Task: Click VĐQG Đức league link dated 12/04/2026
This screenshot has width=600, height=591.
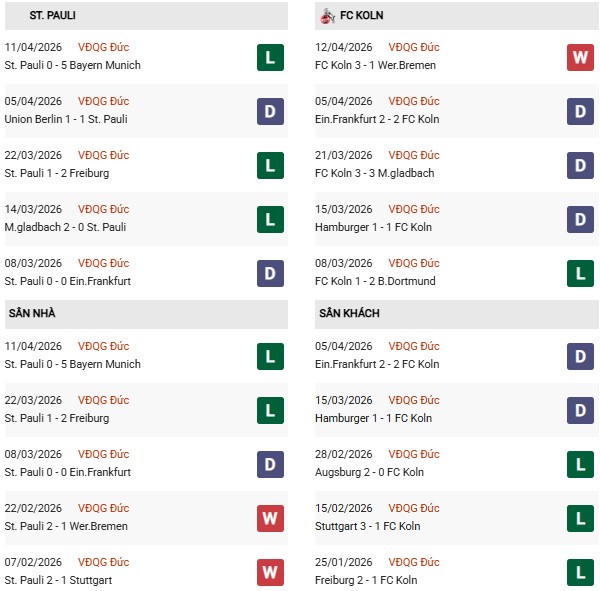Action: coord(416,47)
